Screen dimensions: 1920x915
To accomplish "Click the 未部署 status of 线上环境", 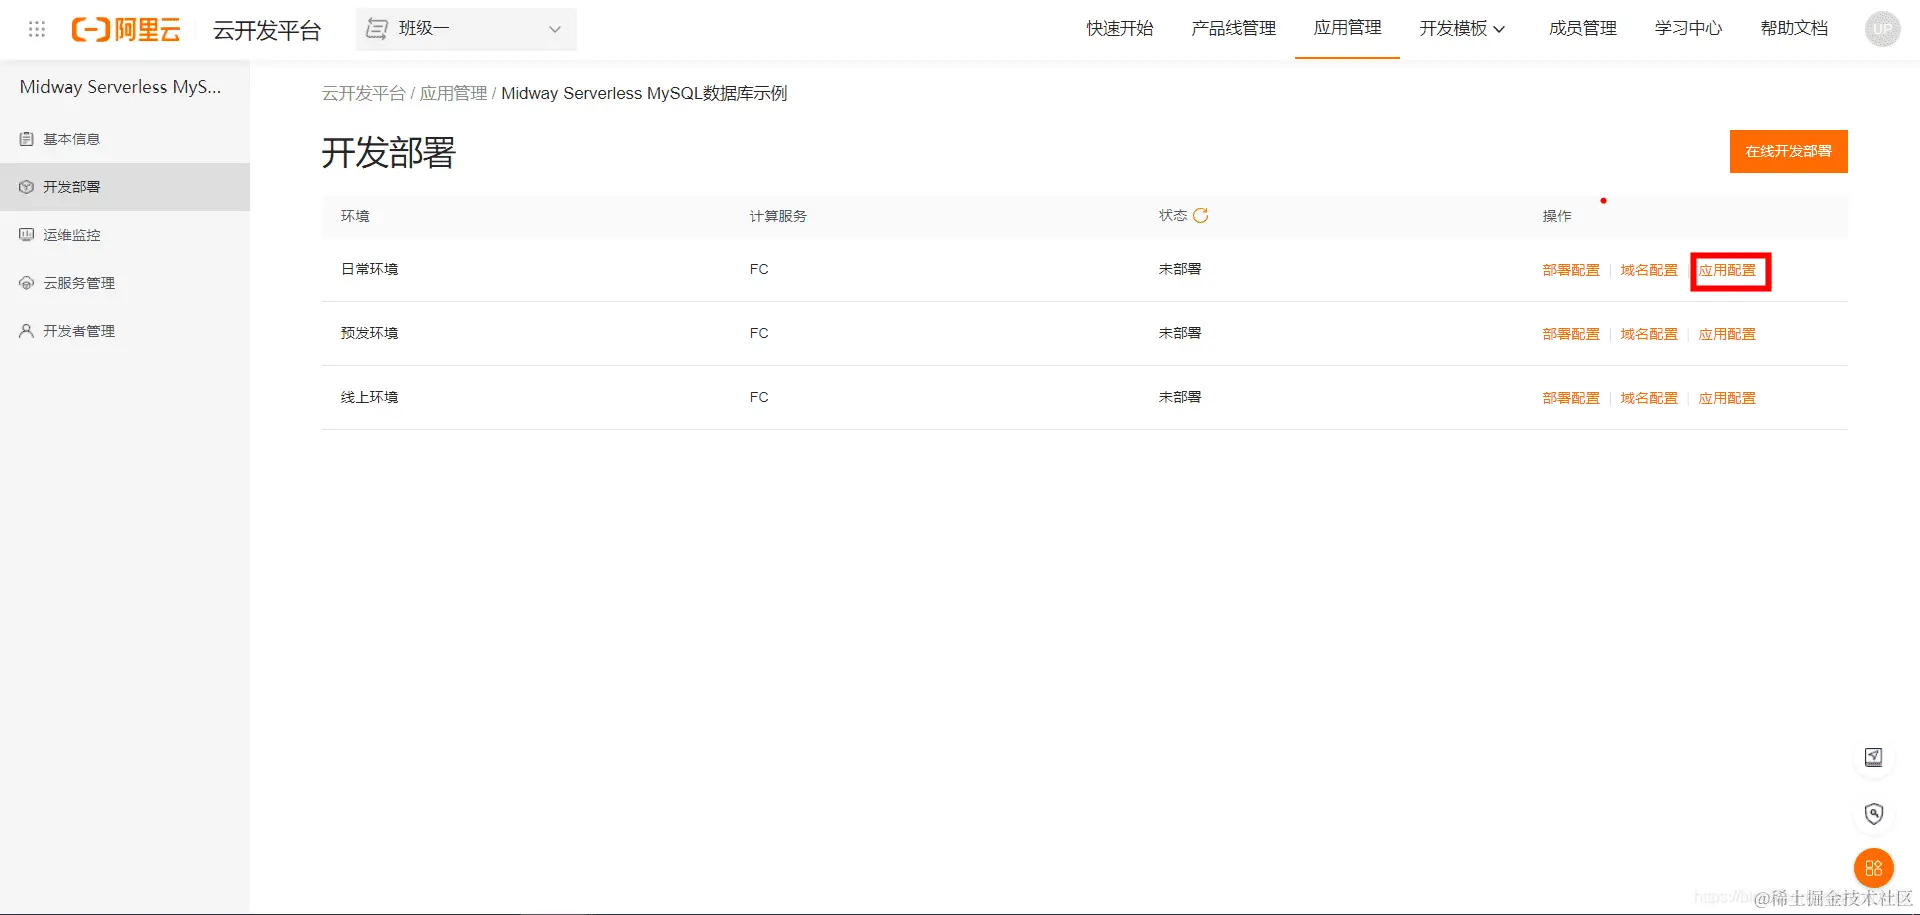I will 1180,397.
